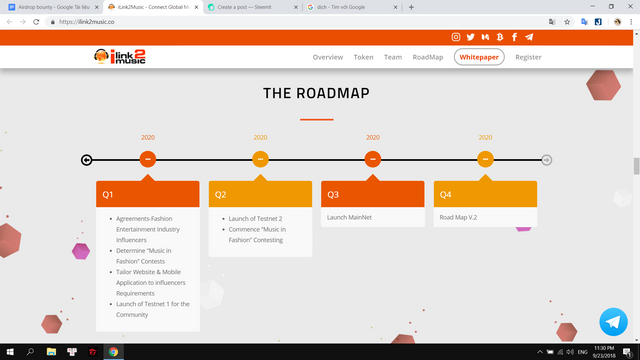The width and height of the screenshot is (640, 360).
Task: Open the Facebook social icon
Action: click(514, 37)
